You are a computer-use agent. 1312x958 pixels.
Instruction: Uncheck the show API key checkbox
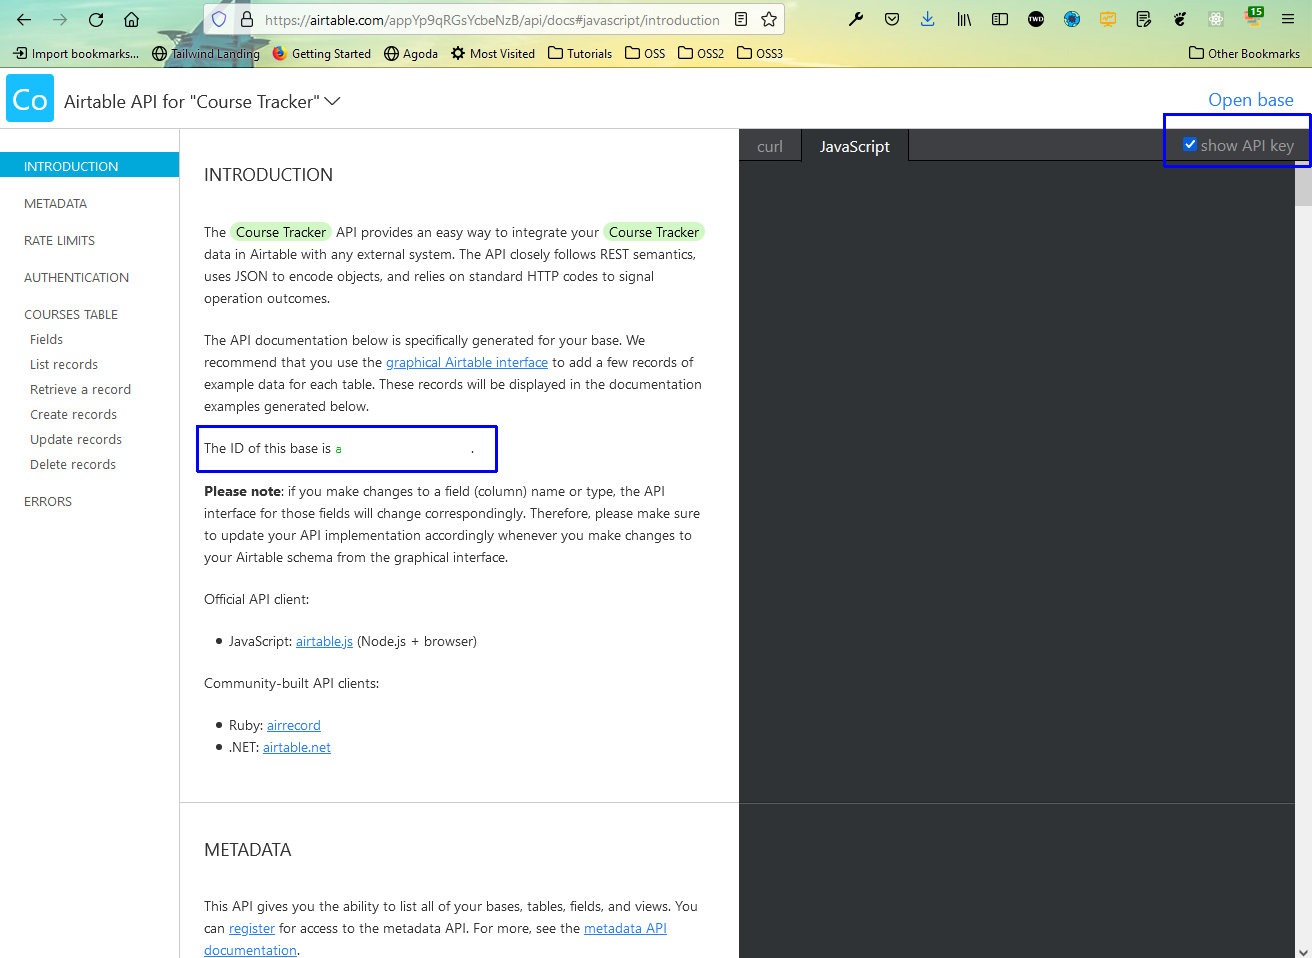[x=1190, y=145]
